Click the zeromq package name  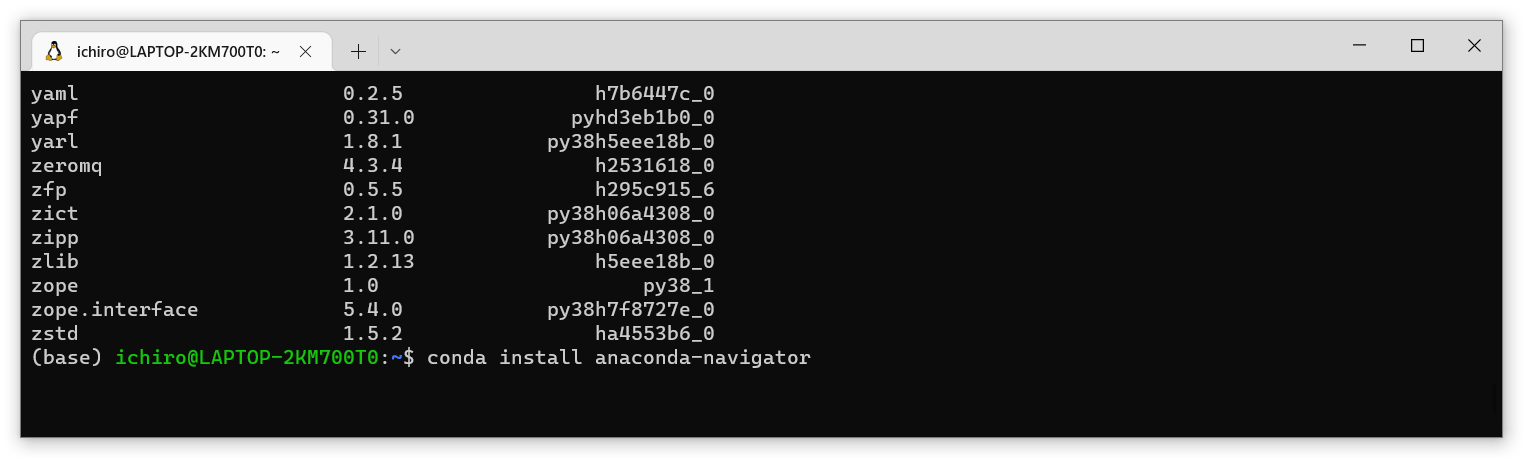[x=66, y=166]
